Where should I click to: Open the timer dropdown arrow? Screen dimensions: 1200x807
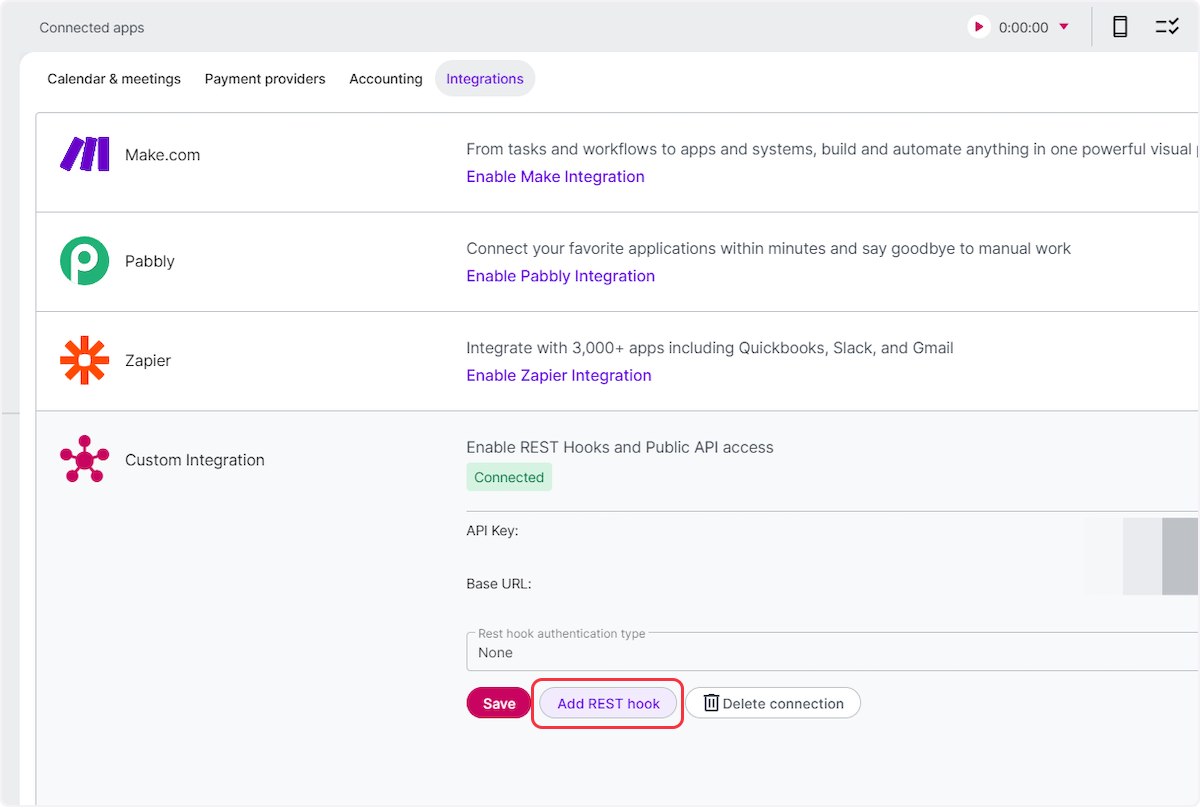pyautogui.click(x=1064, y=27)
